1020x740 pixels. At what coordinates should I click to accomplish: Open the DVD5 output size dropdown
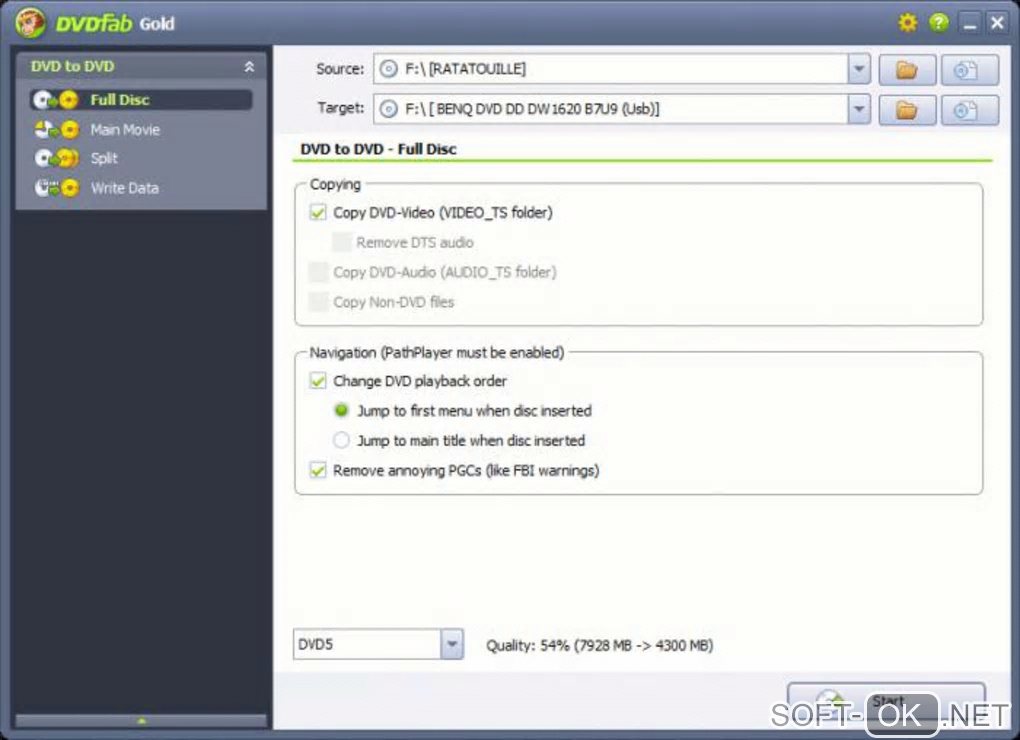click(451, 644)
